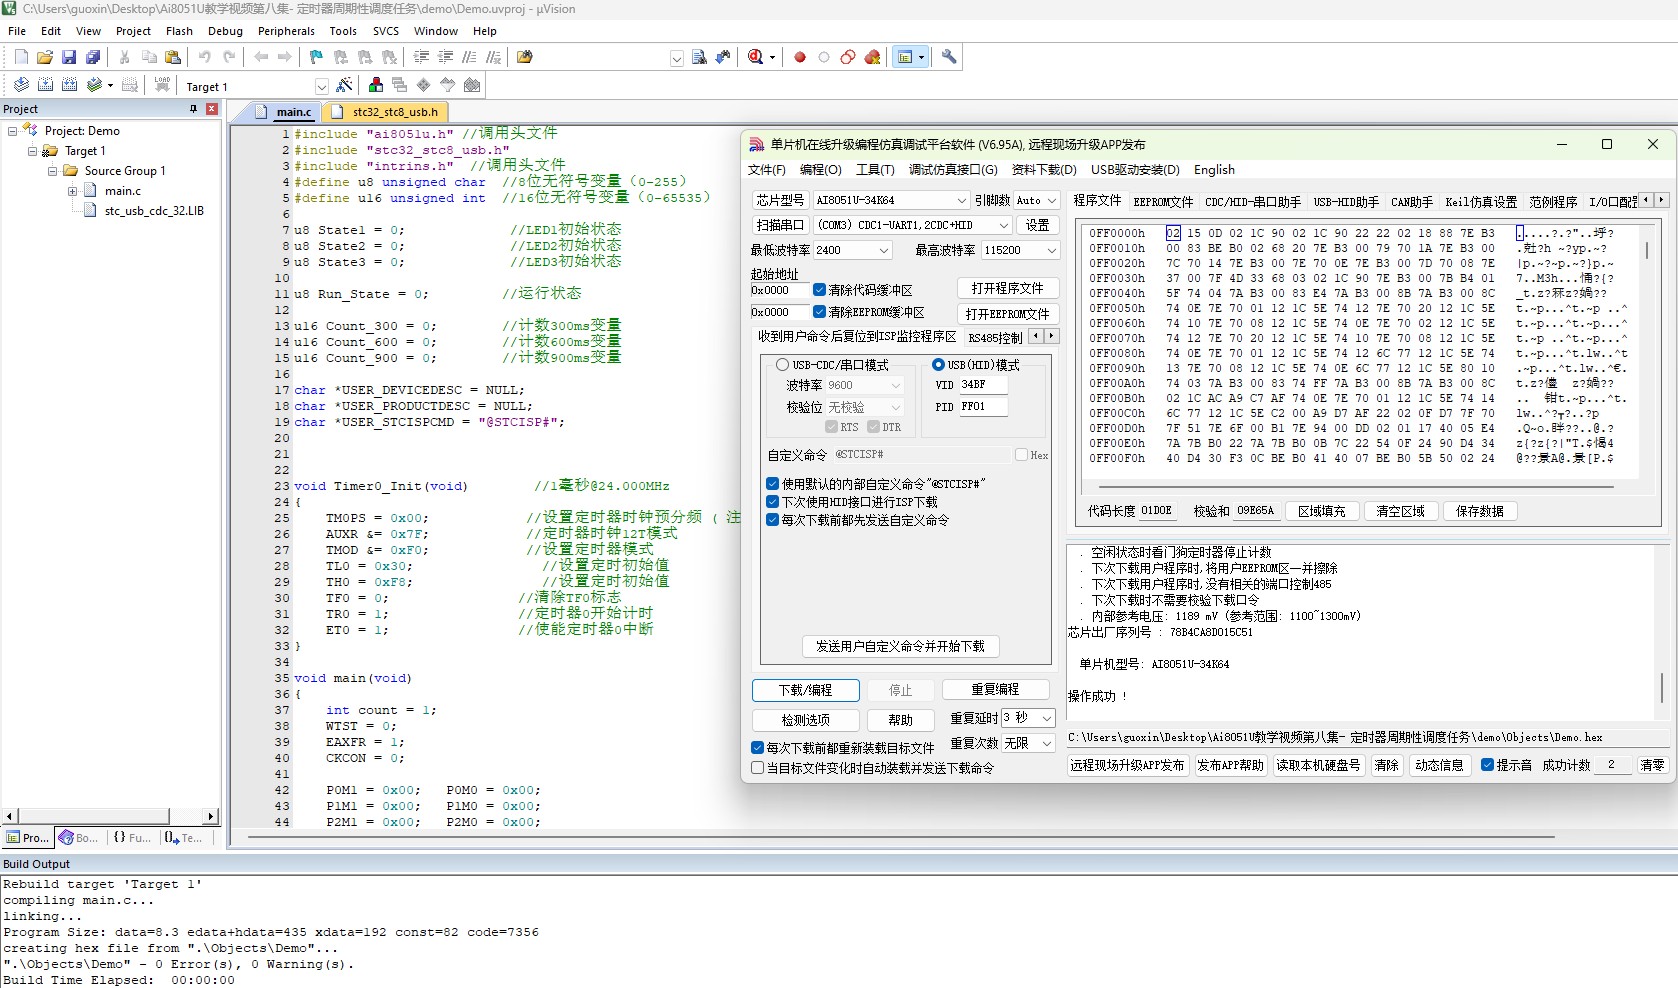Select the USB-CDC/串口模式 radio button
This screenshot has height=988, width=1678.
pos(783,365)
